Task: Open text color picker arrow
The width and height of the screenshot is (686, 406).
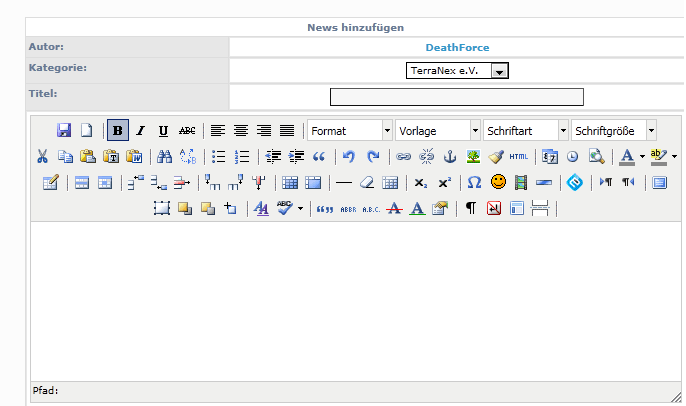Action: [642, 156]
